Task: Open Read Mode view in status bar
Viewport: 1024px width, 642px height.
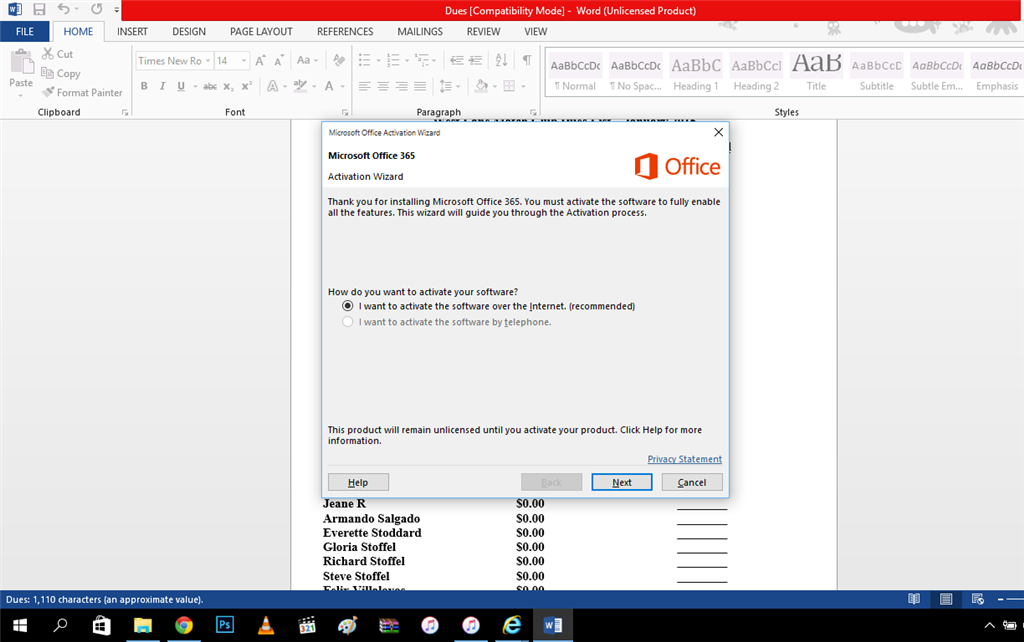Action: pyautogui.click(x=914, y=599)
